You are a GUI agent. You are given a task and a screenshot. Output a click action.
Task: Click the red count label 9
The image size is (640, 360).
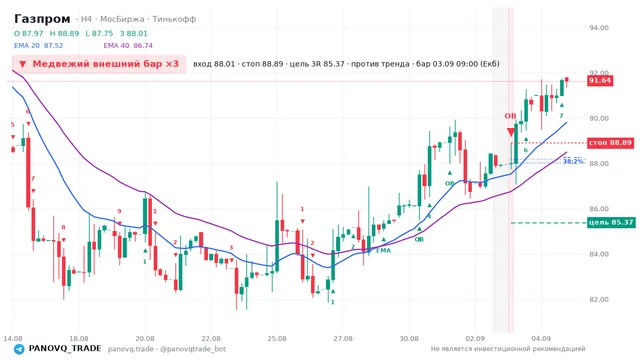pyautogui.click(x=119, y=211)
